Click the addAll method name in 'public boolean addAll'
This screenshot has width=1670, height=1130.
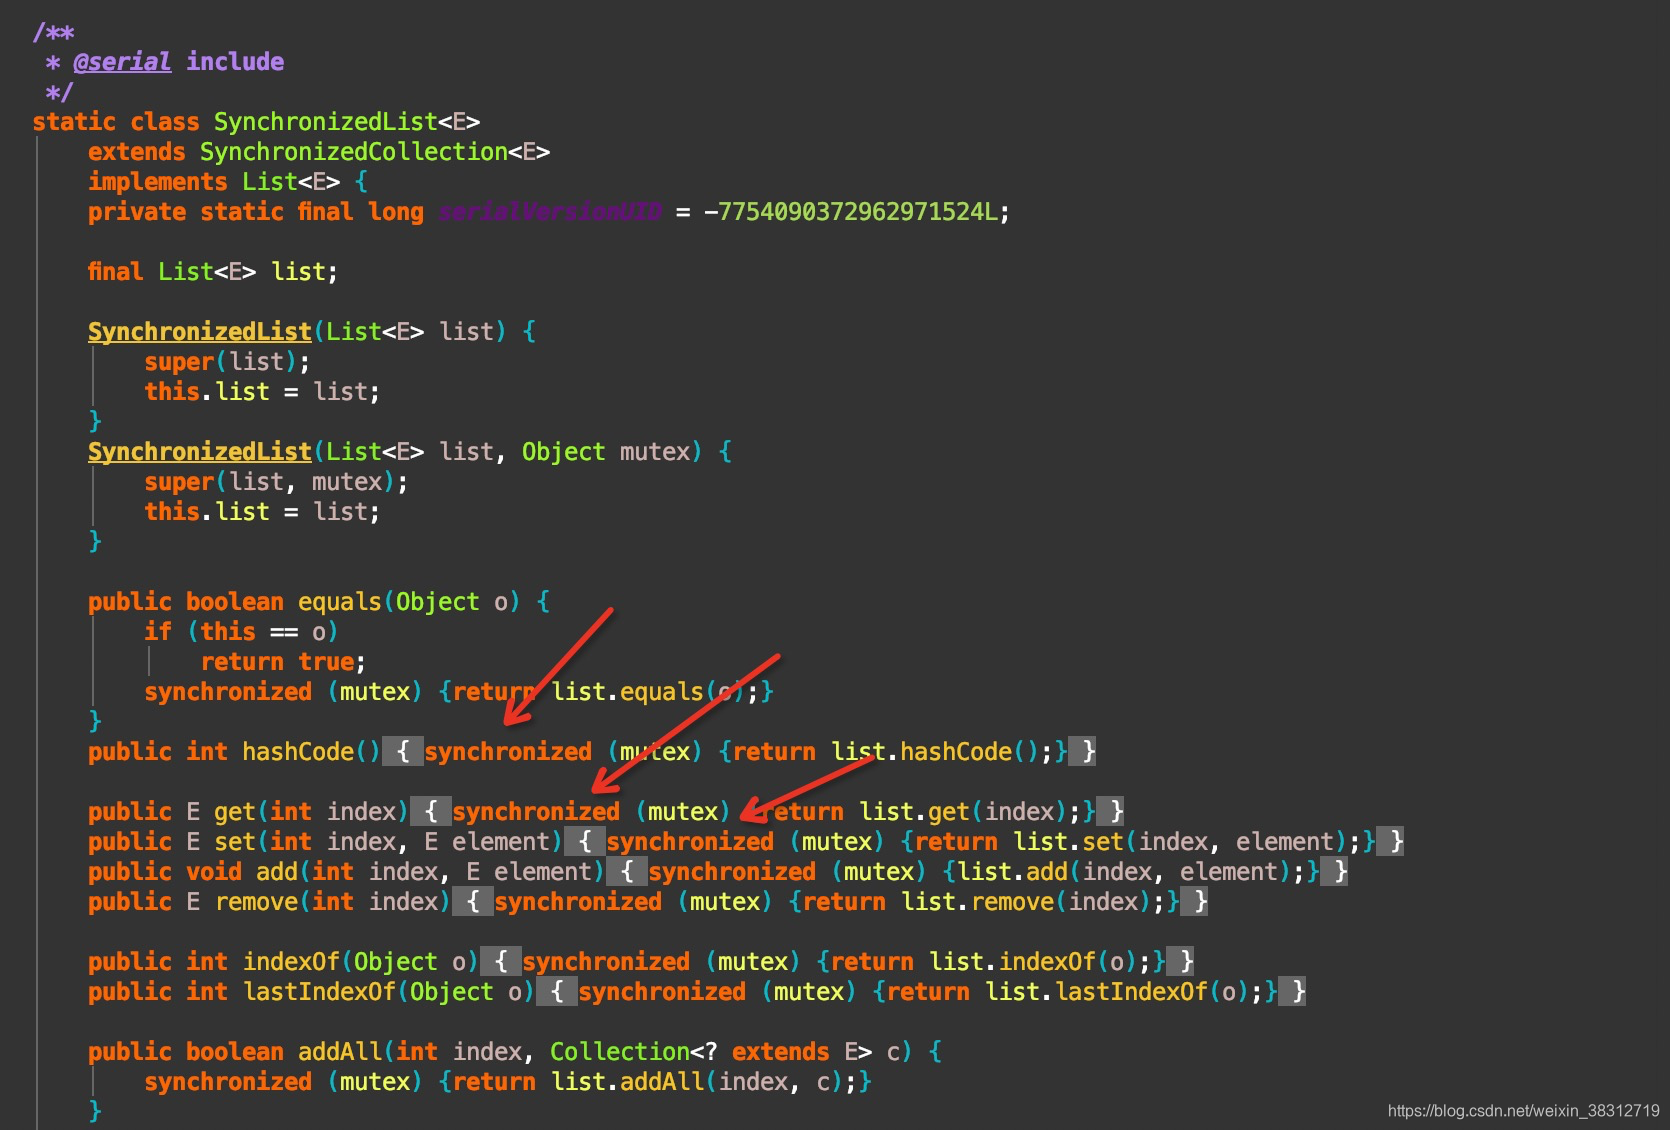pos(340,1052)
